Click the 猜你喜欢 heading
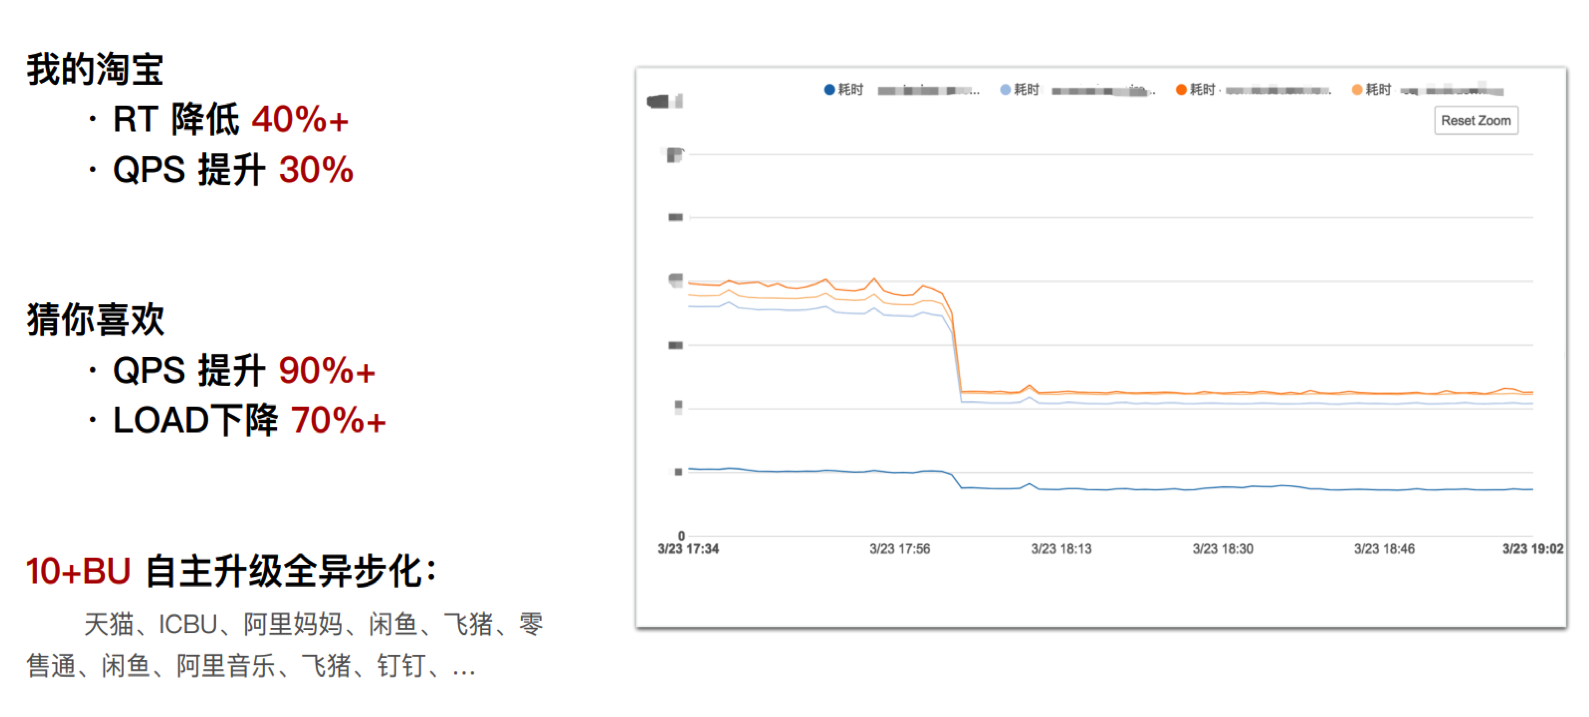The height and width of the screenshot is (717, 1589). coord(95,320)
